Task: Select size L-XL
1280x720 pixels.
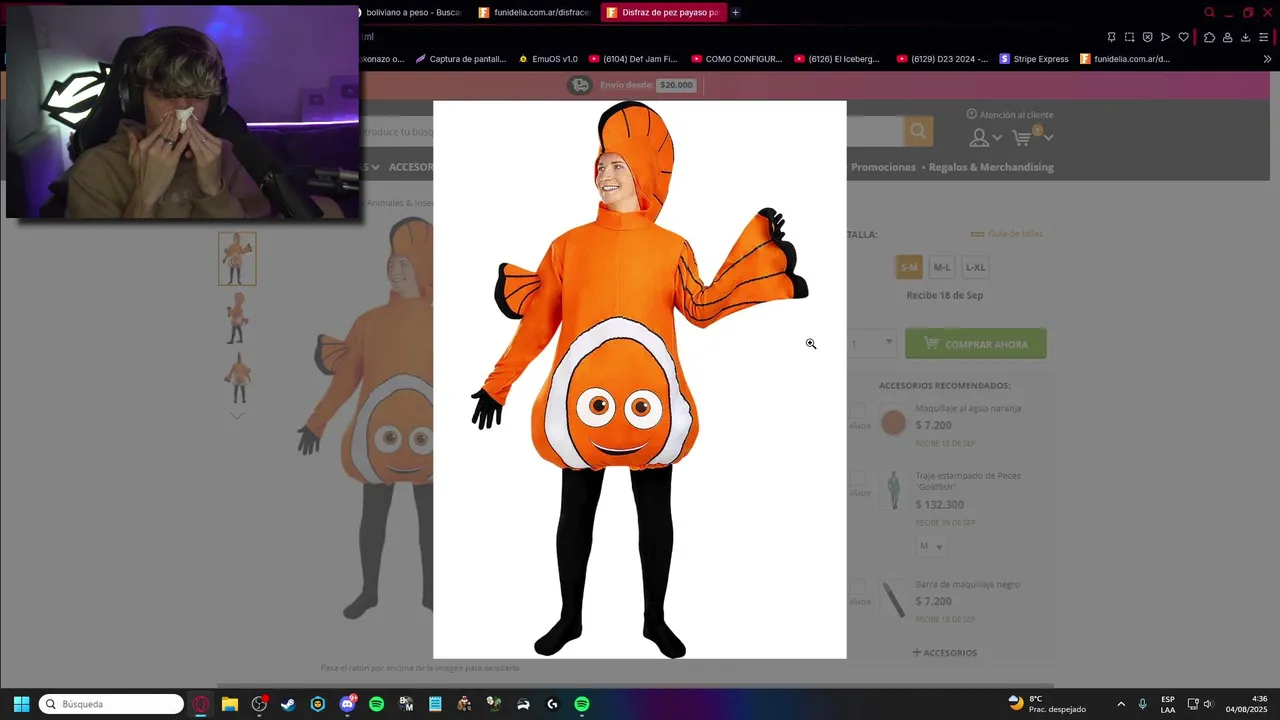Action: (975, 267)
